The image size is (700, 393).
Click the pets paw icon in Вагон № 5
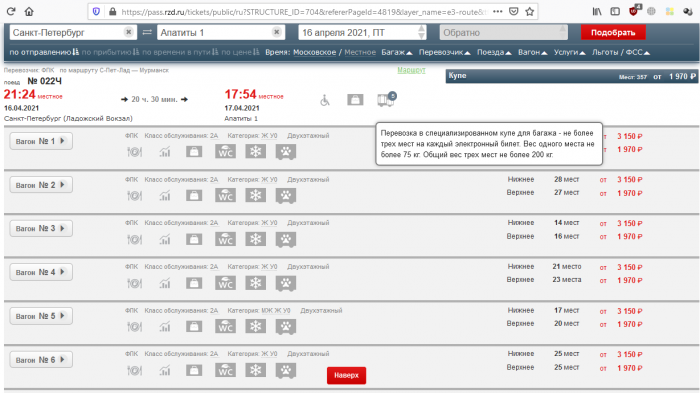tap(286, 327)
